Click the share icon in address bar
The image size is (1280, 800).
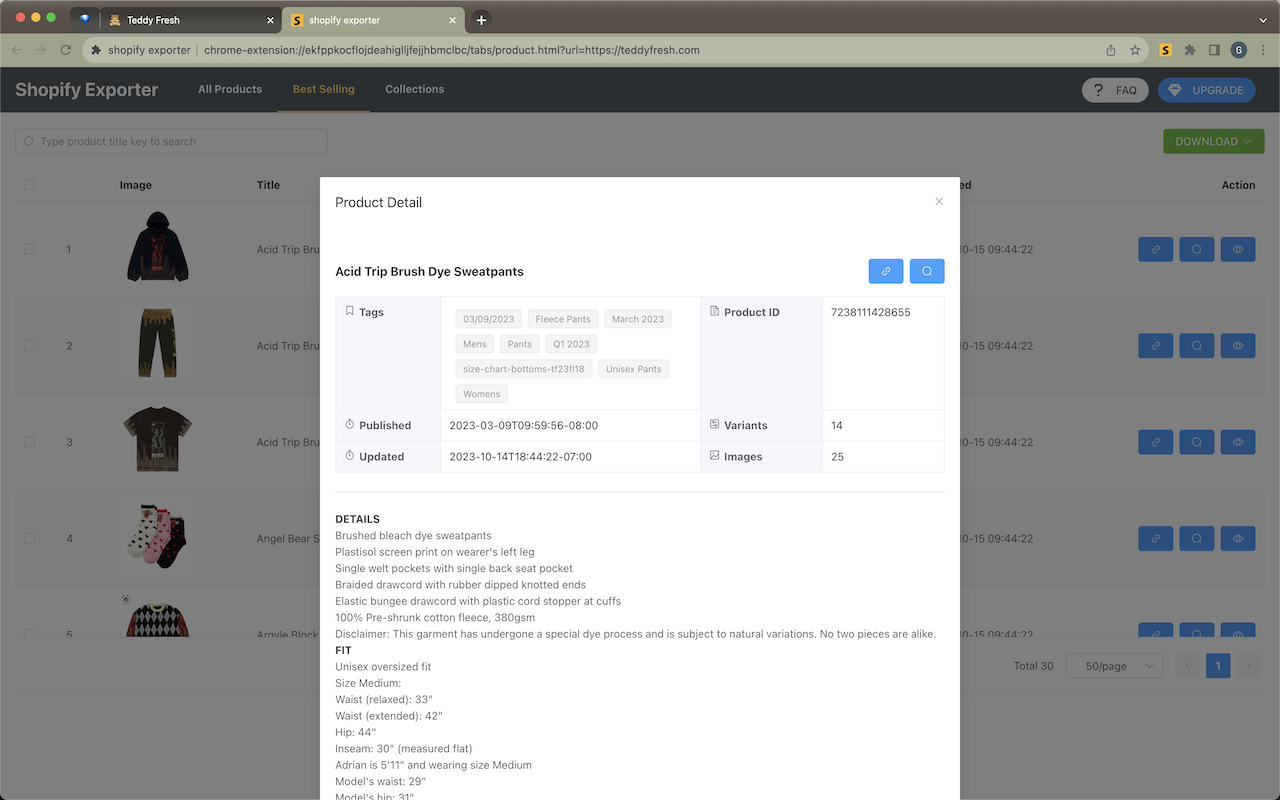[1111, 50]
